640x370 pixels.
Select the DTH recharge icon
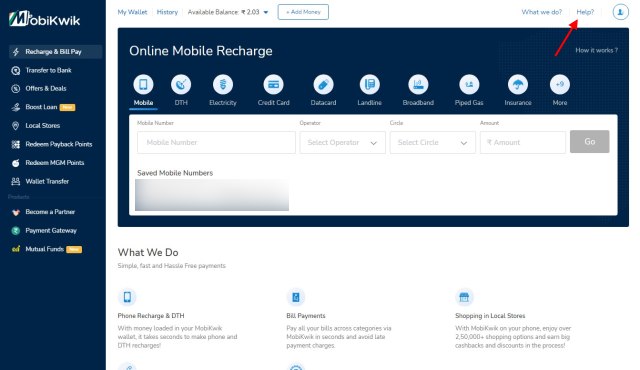(181, 84)
